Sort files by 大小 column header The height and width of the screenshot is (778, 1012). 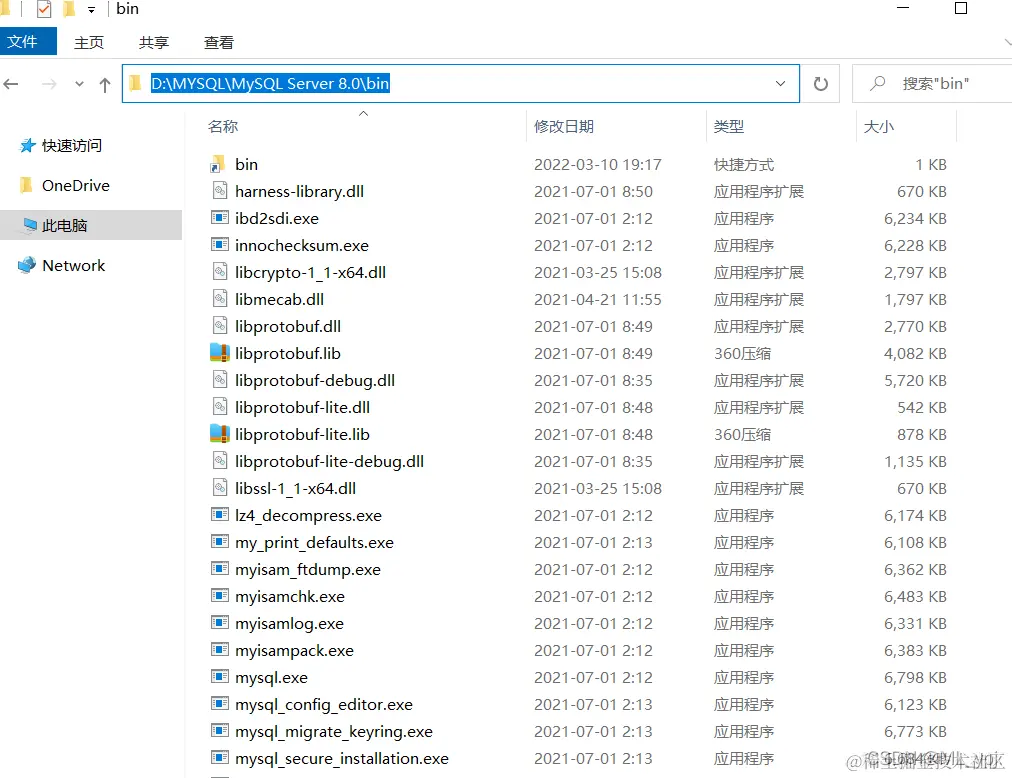879,127
